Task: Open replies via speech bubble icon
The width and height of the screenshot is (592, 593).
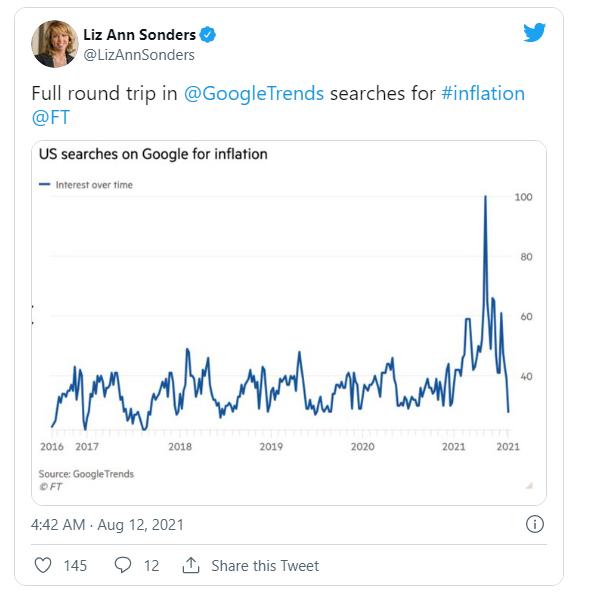Action: pos(123,565)
